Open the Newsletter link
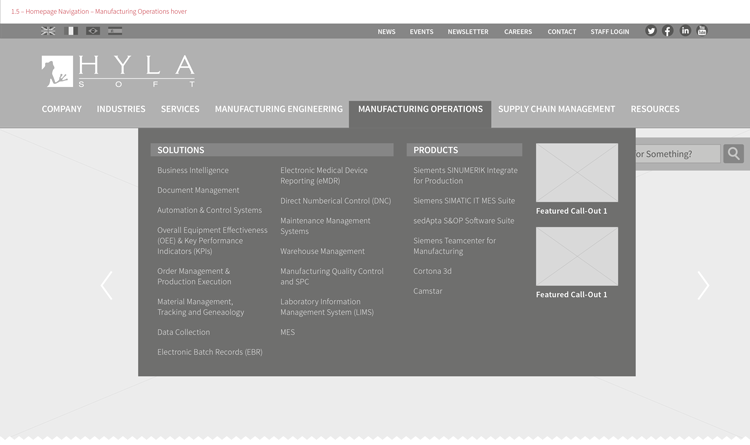Viewport: 750px width, 445px height. click(x=468, y=32)
